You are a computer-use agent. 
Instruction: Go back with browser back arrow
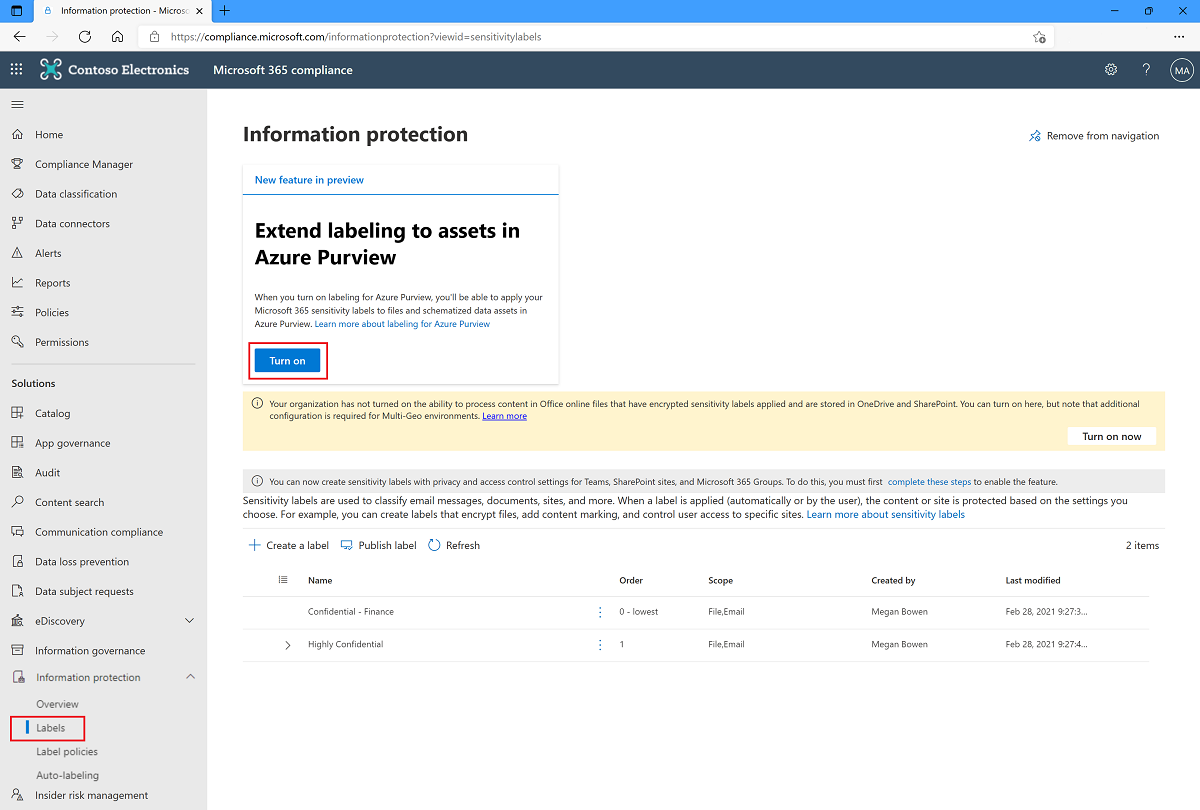click(19, 36)
